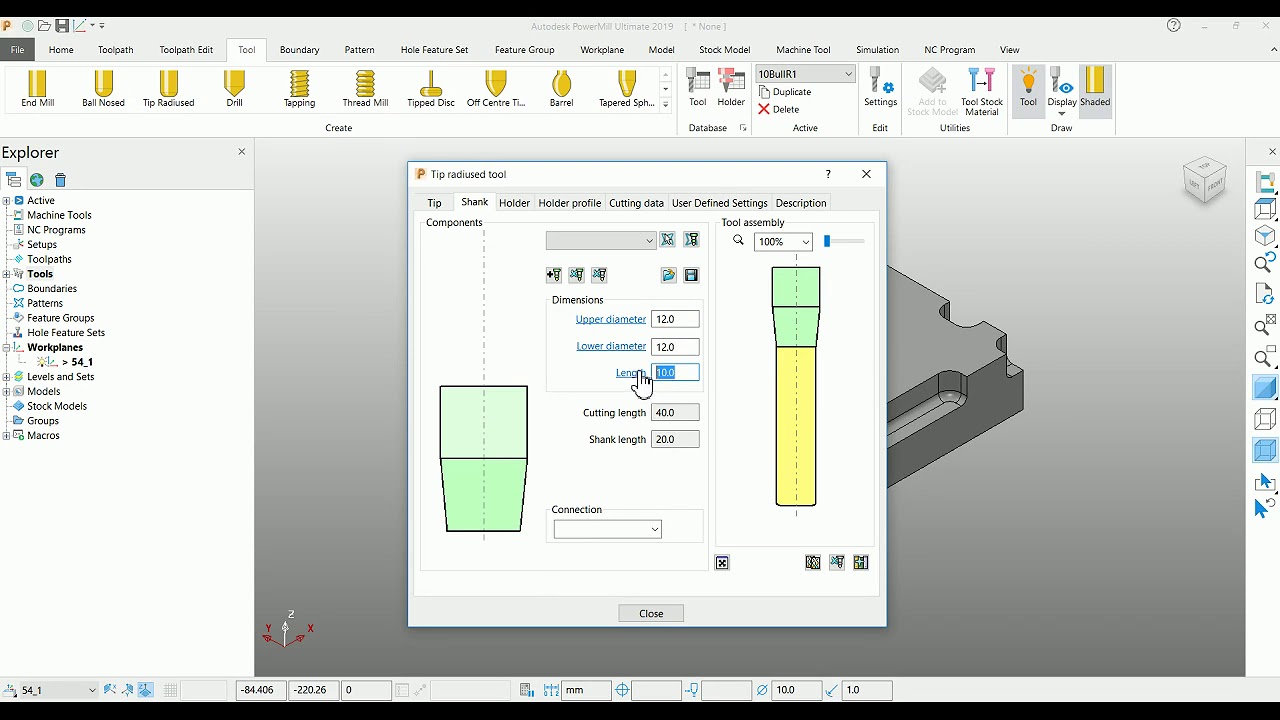The width and height of the screenshot is (1280, 720).
Task: Click the globe icon in Explorer toolbar
Action: [x=37, y=180]
